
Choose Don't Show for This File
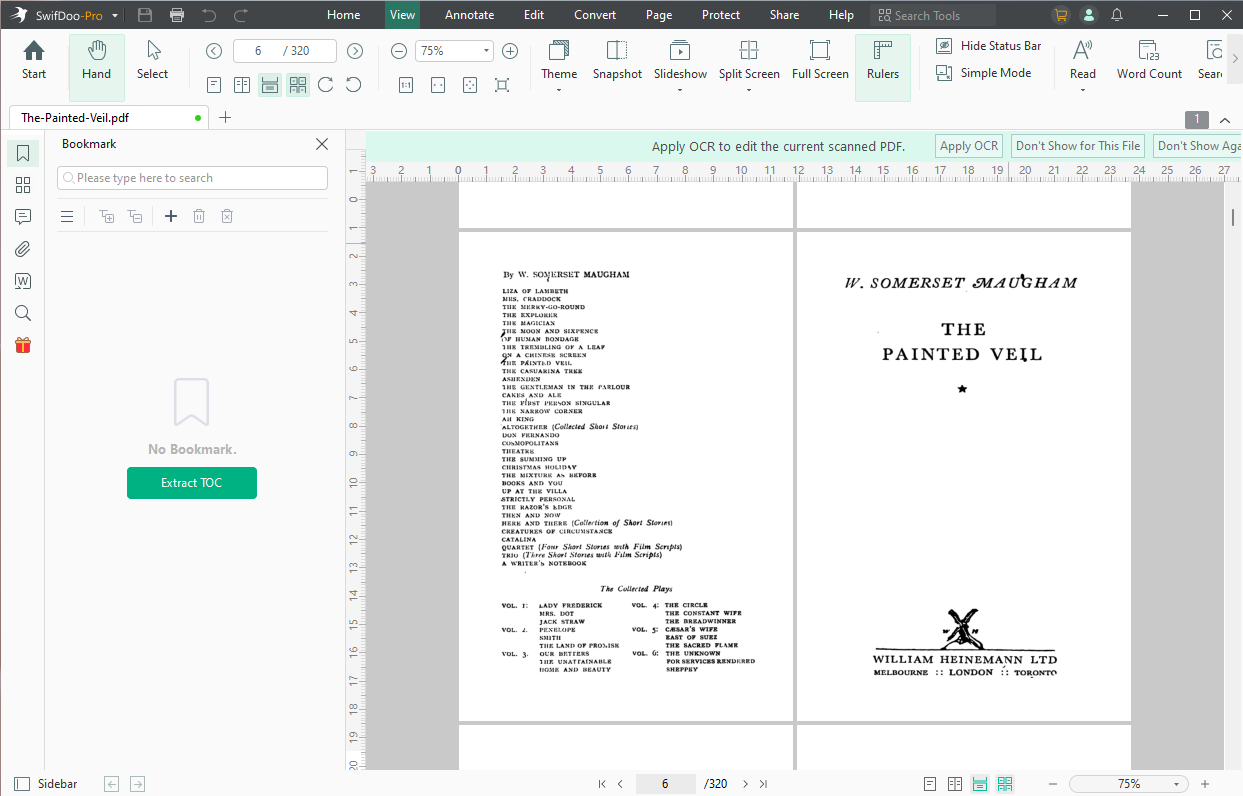[x=1078, y=146]
